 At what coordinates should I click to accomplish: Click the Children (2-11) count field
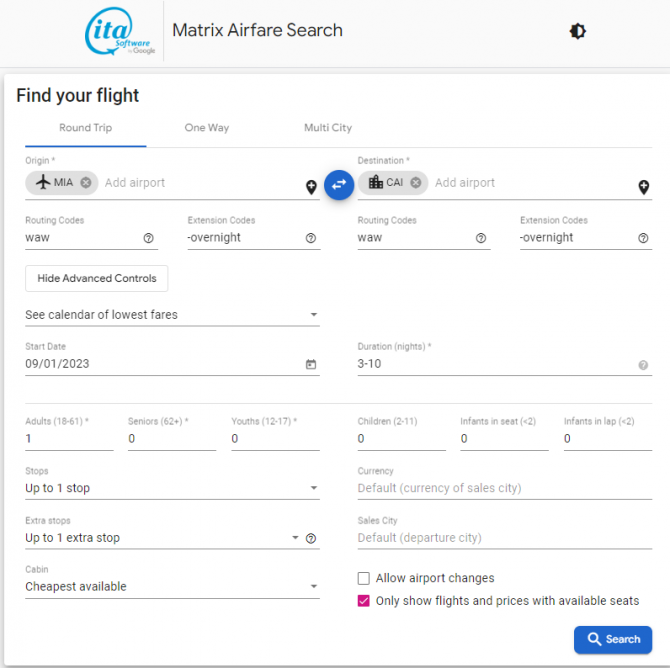pos(402,439)
